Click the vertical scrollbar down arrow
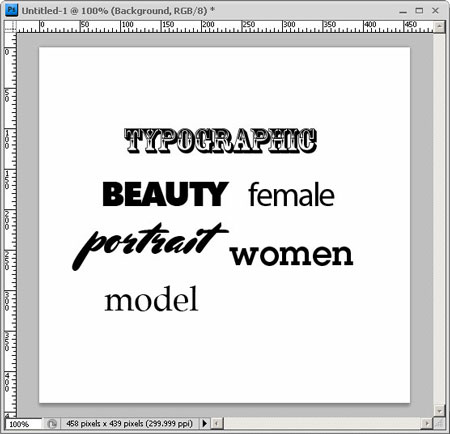Viewport: 450px width, 434px height. [440, 410]
